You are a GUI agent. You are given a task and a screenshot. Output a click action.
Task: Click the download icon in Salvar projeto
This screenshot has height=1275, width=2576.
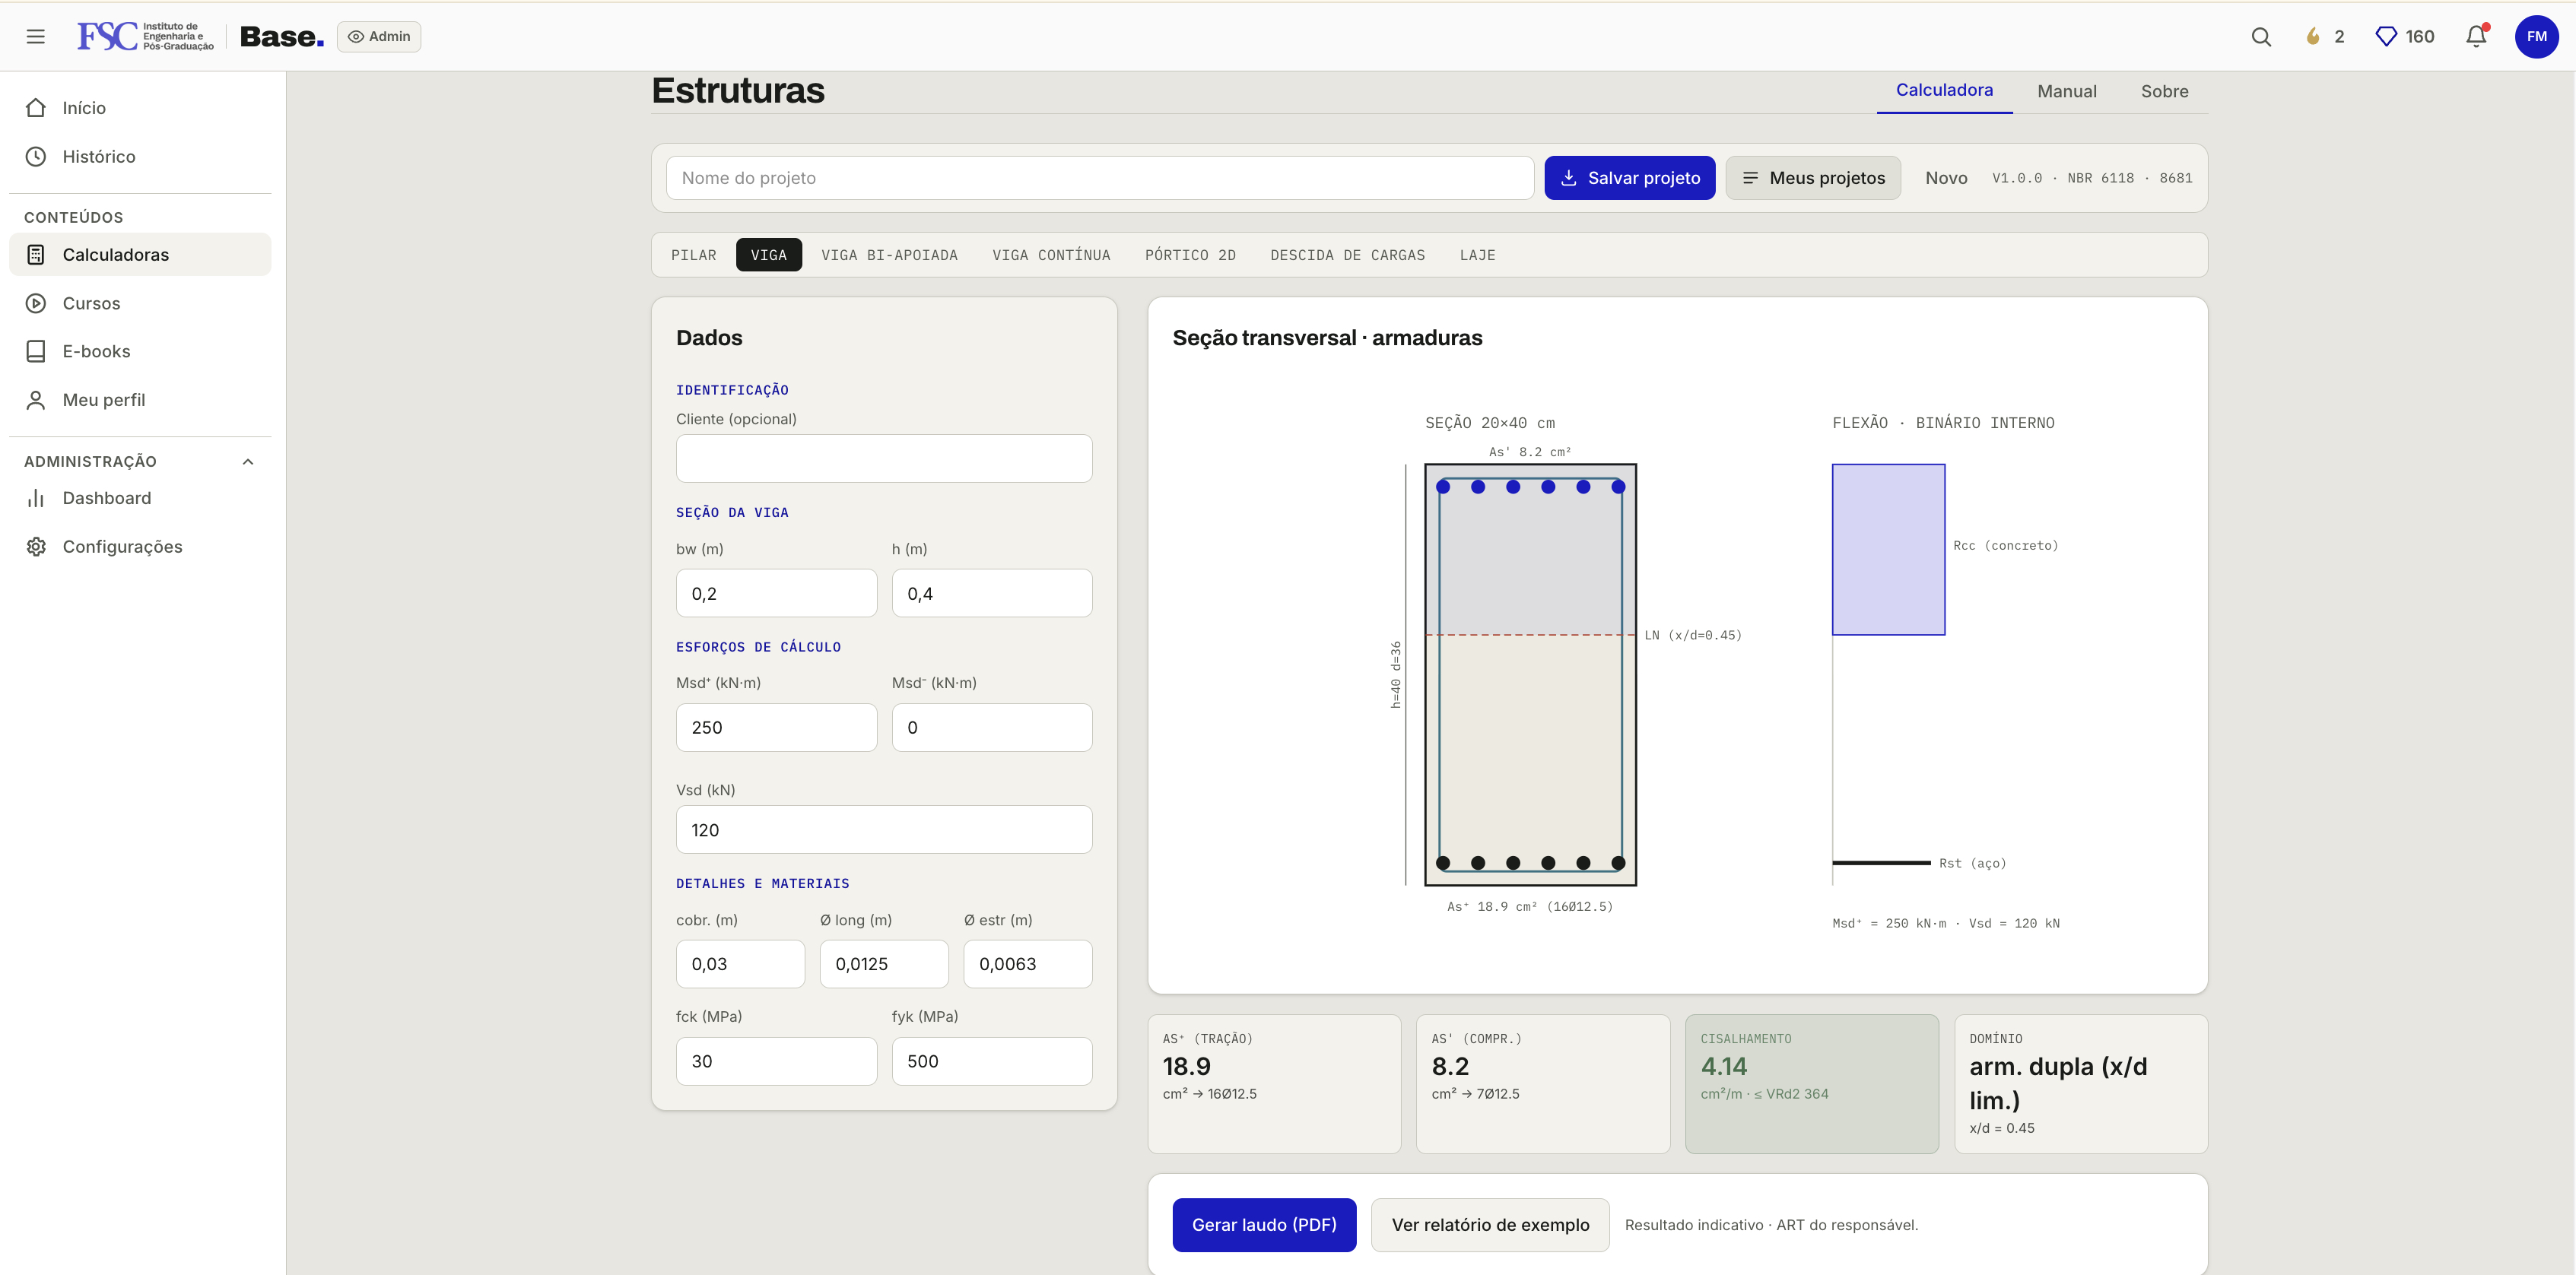(x=1569, y=178)
